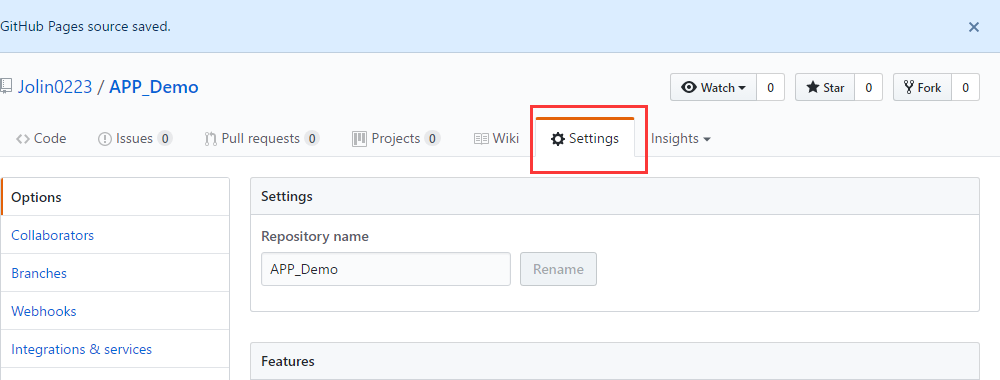Select the Settings tab

(x=585, y=138)
